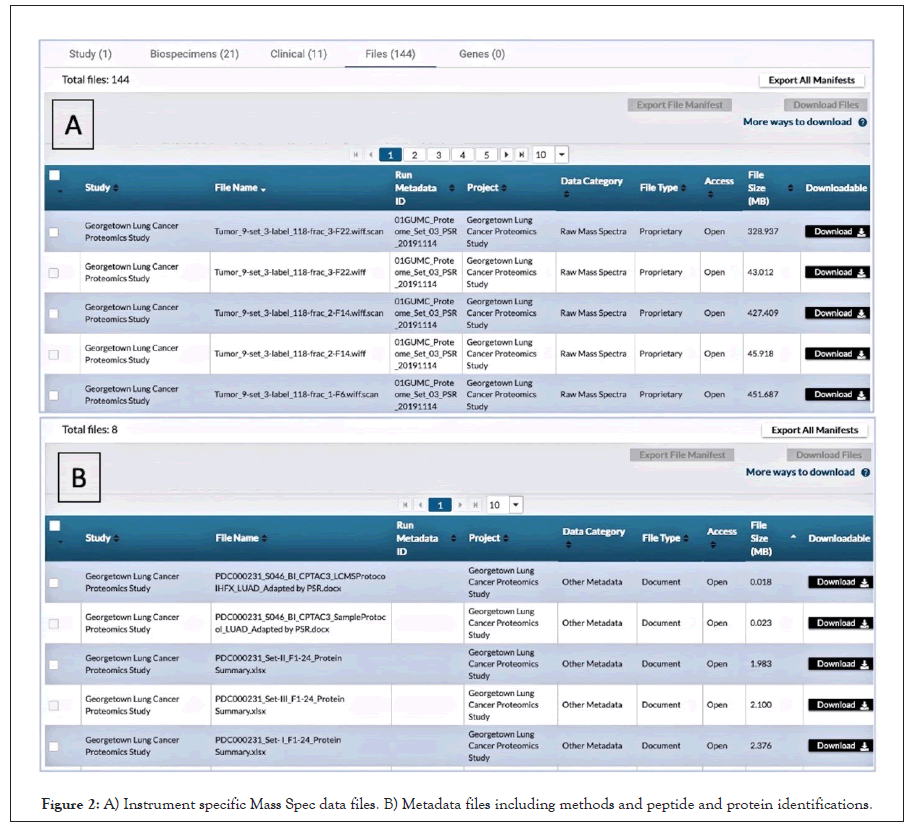Viewport: 910px width, 834px height.
Task: Go to next page in panel A pagination
Action: tap(508, 155)
